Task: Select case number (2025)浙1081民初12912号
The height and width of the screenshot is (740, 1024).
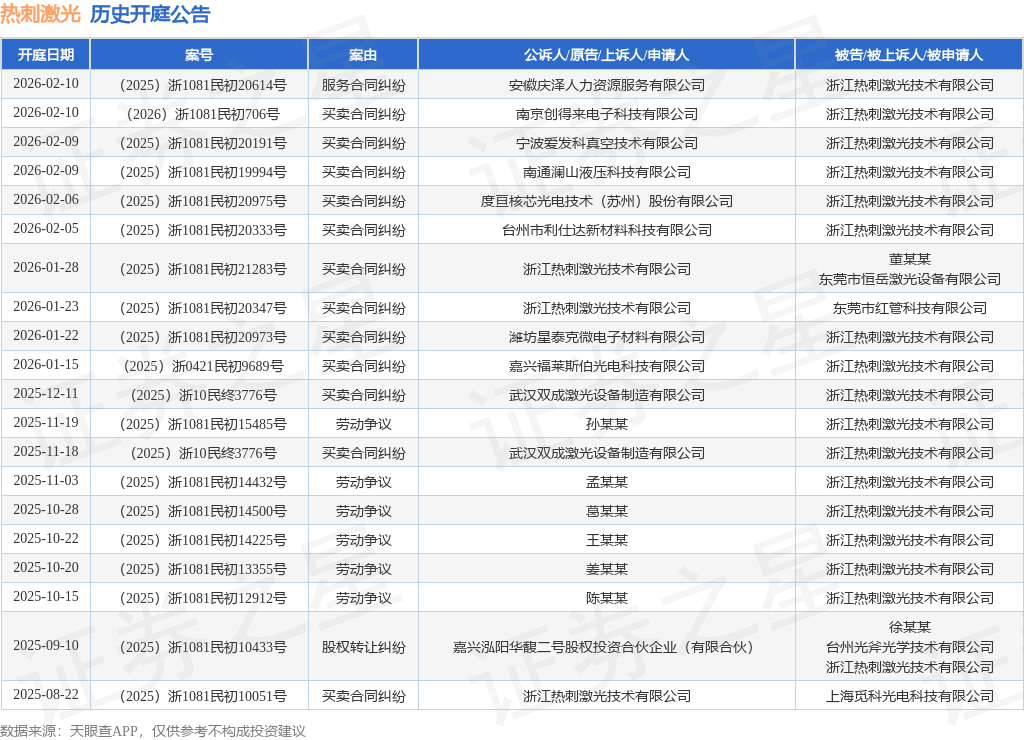Action: [x=203, y=598]
